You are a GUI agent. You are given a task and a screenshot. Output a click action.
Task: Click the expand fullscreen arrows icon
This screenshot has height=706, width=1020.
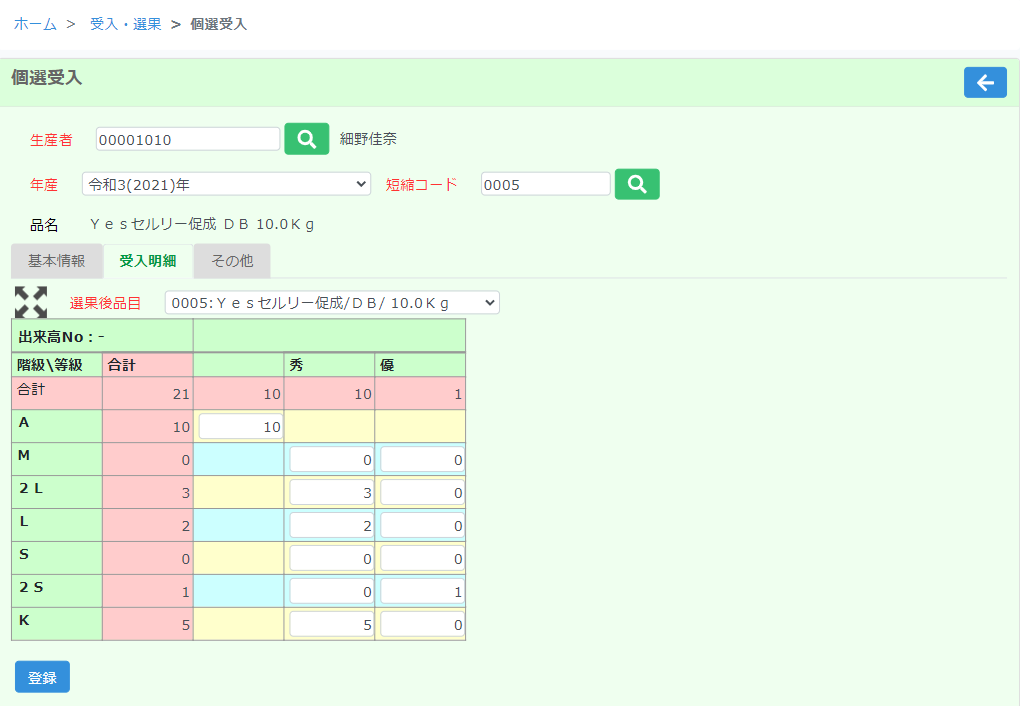[x=31, y=302]
